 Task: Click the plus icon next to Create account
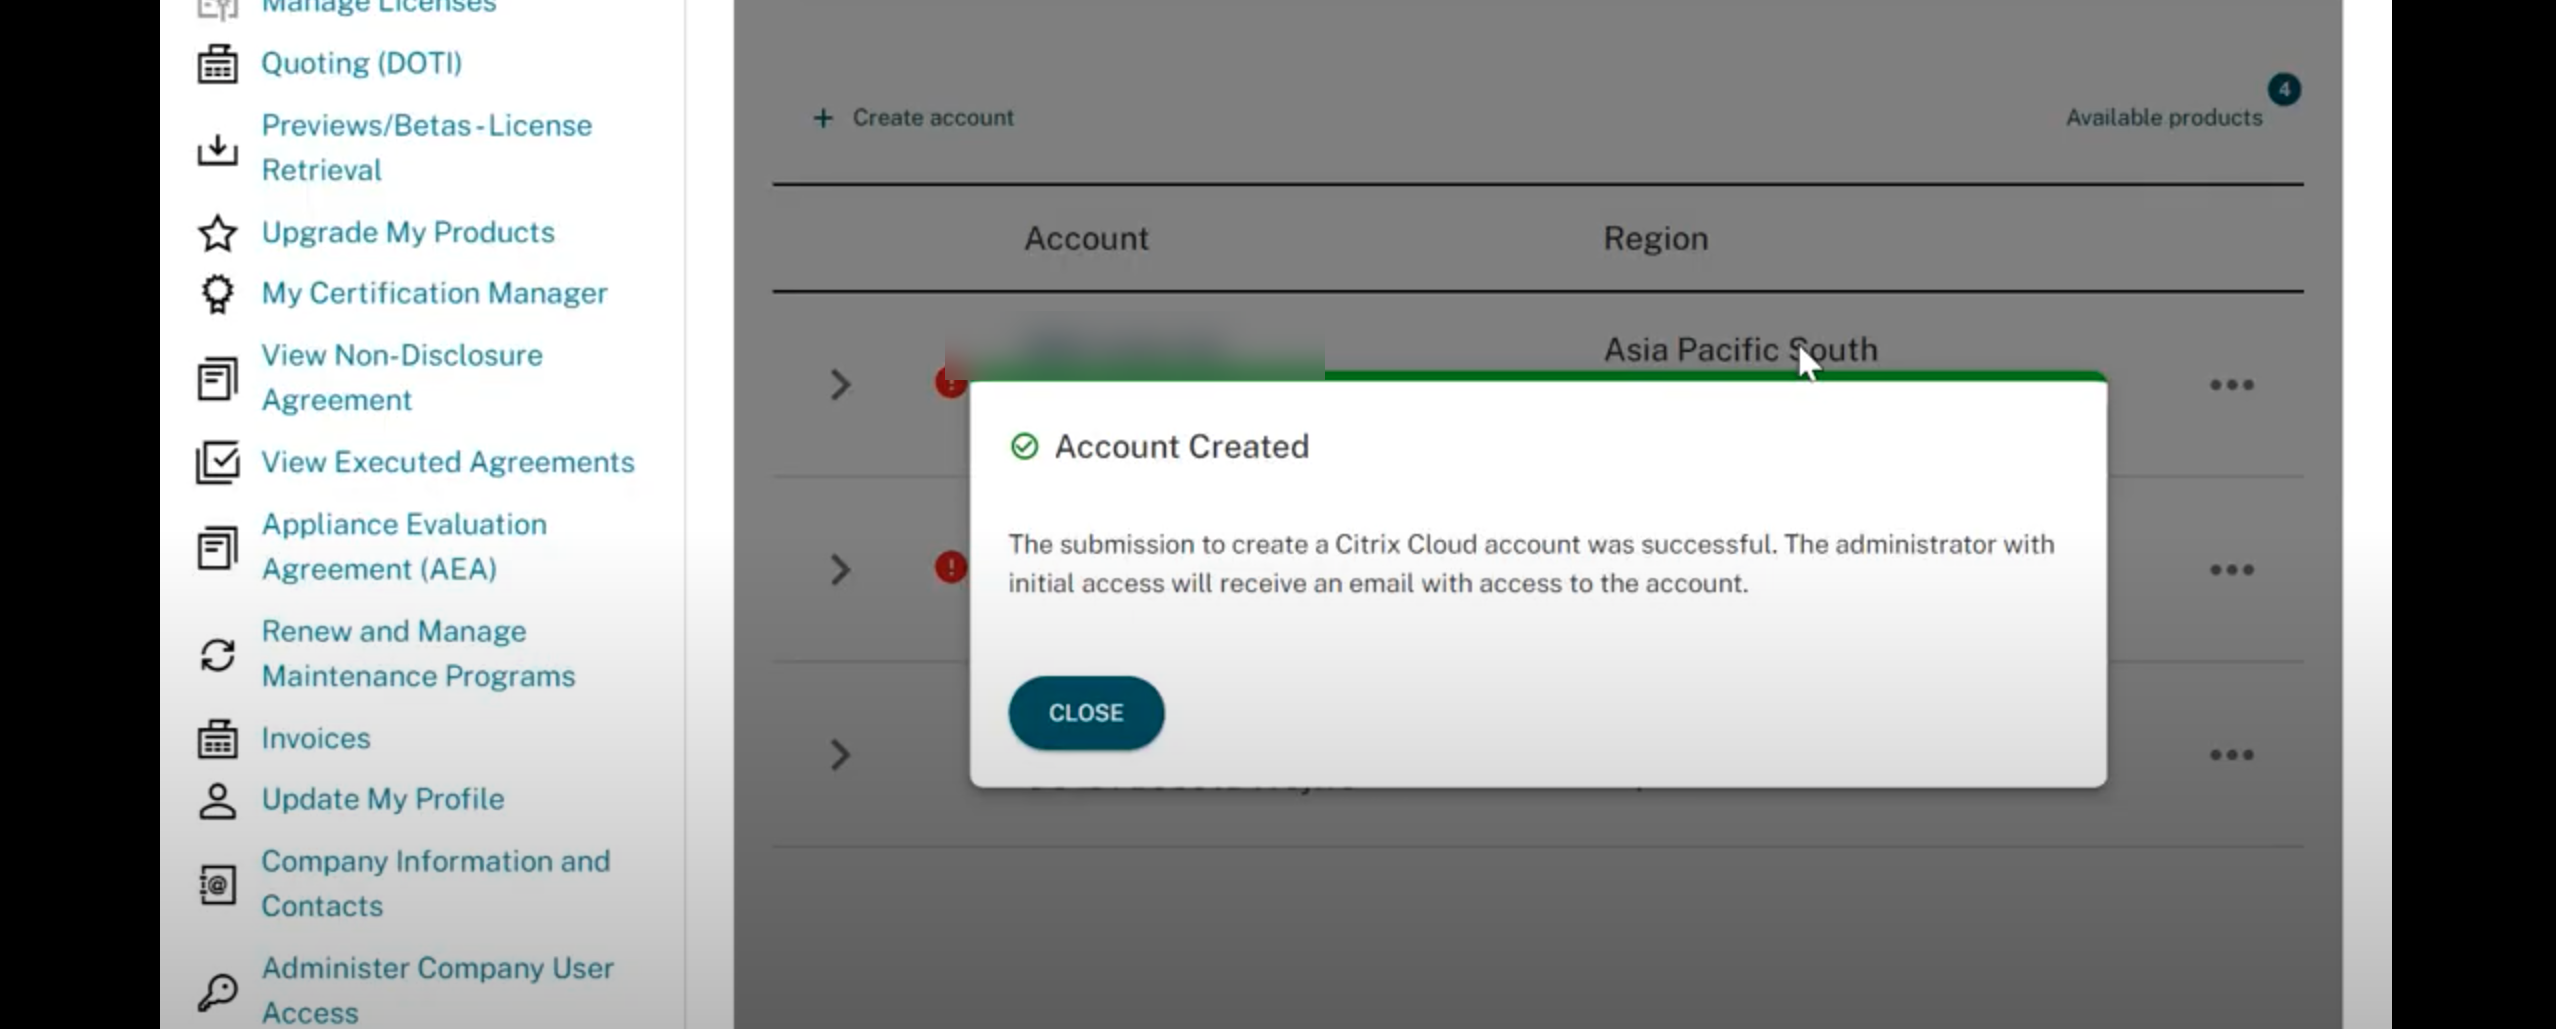(822, 118)
